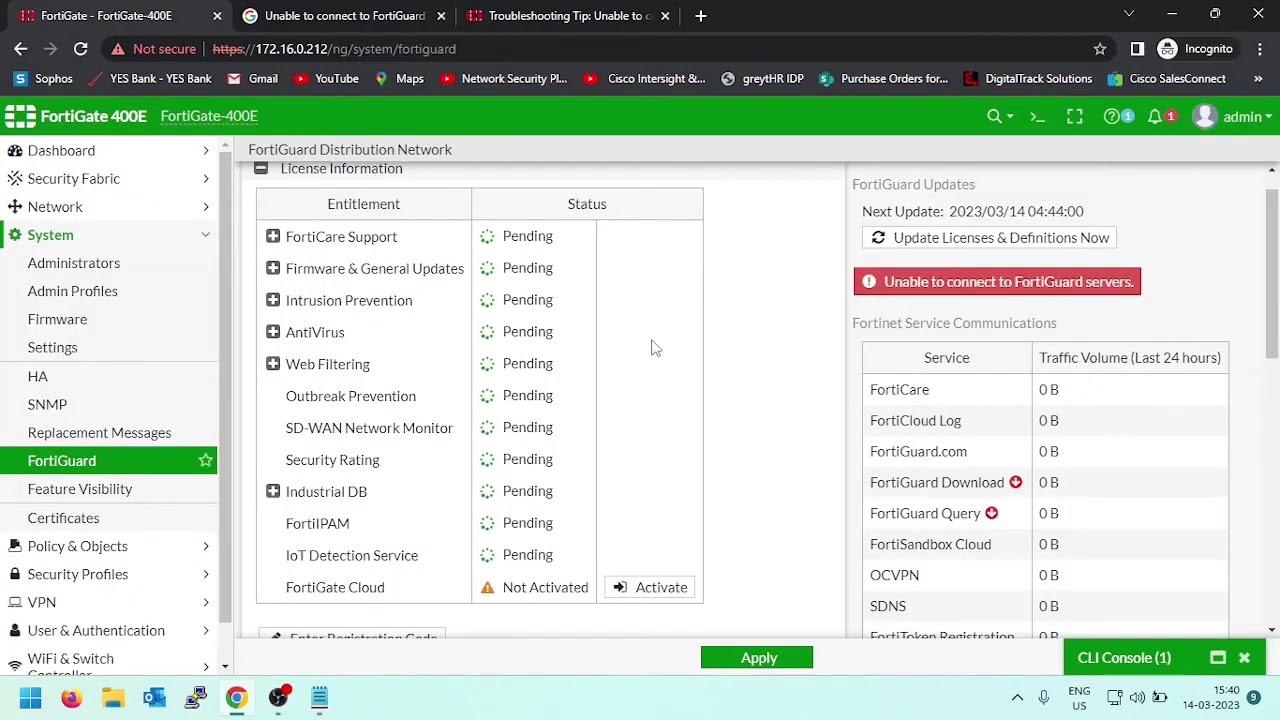The image size is (1280, 720).
Task: Collapse the License Information section
Action: click(261, 169)
